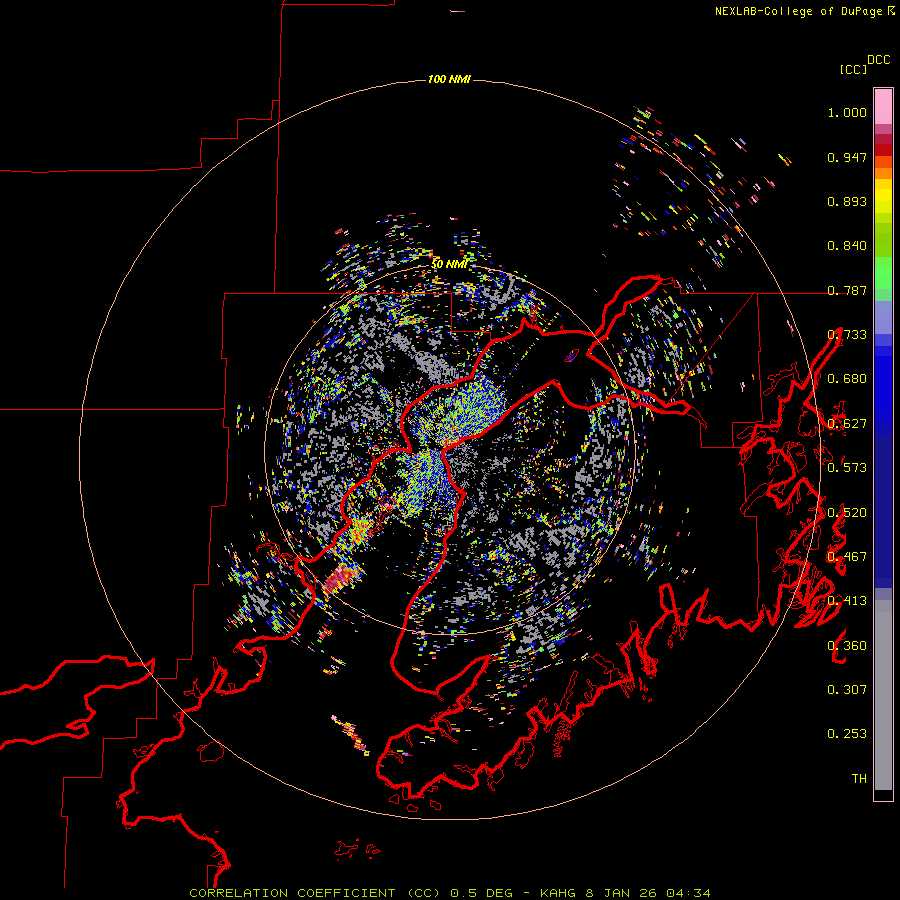Click the 0.360 color scale value
The height and width of the screenshot is (900, 900).
[847, 646]
